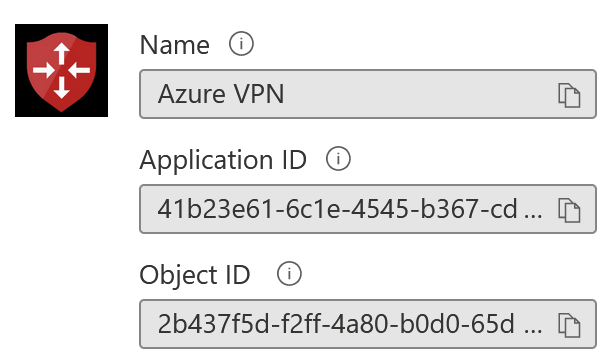The width and height of the screenshot is (608, 361).
Task: Click the Name label text
Action: coord(174,45)
